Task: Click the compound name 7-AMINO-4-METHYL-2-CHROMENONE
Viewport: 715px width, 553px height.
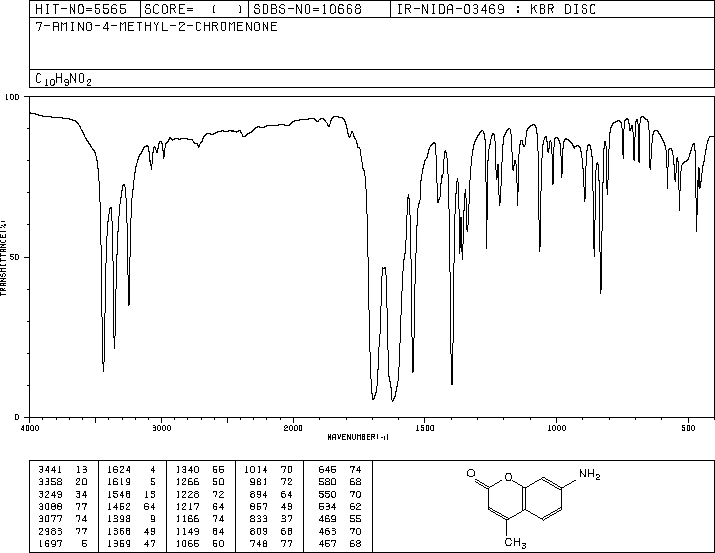Action: (156, 26)
